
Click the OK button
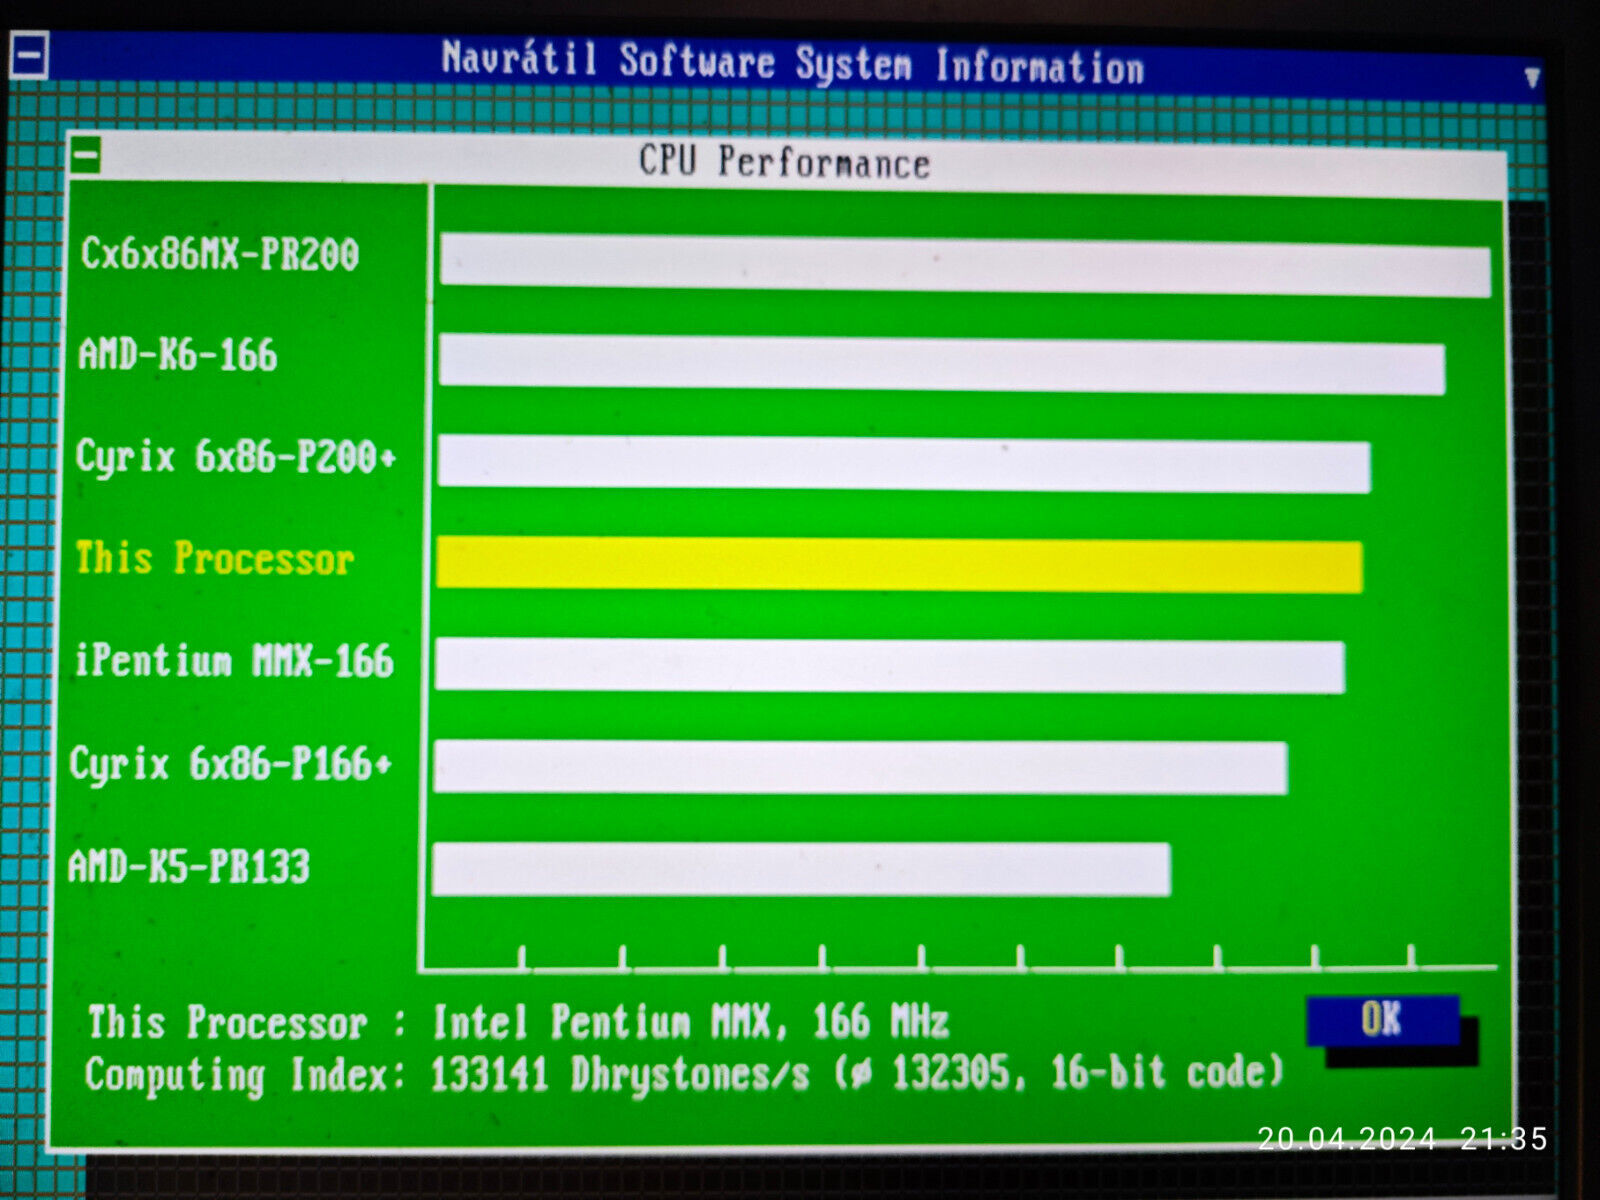point(1383,1020)
